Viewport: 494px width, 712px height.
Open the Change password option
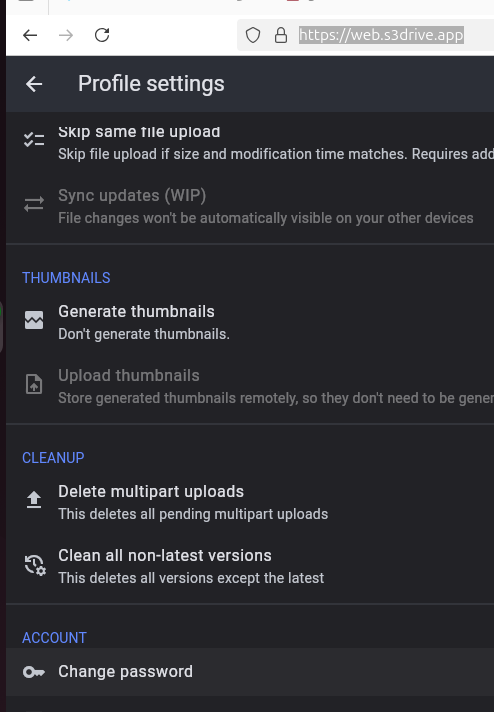[250, 672]
